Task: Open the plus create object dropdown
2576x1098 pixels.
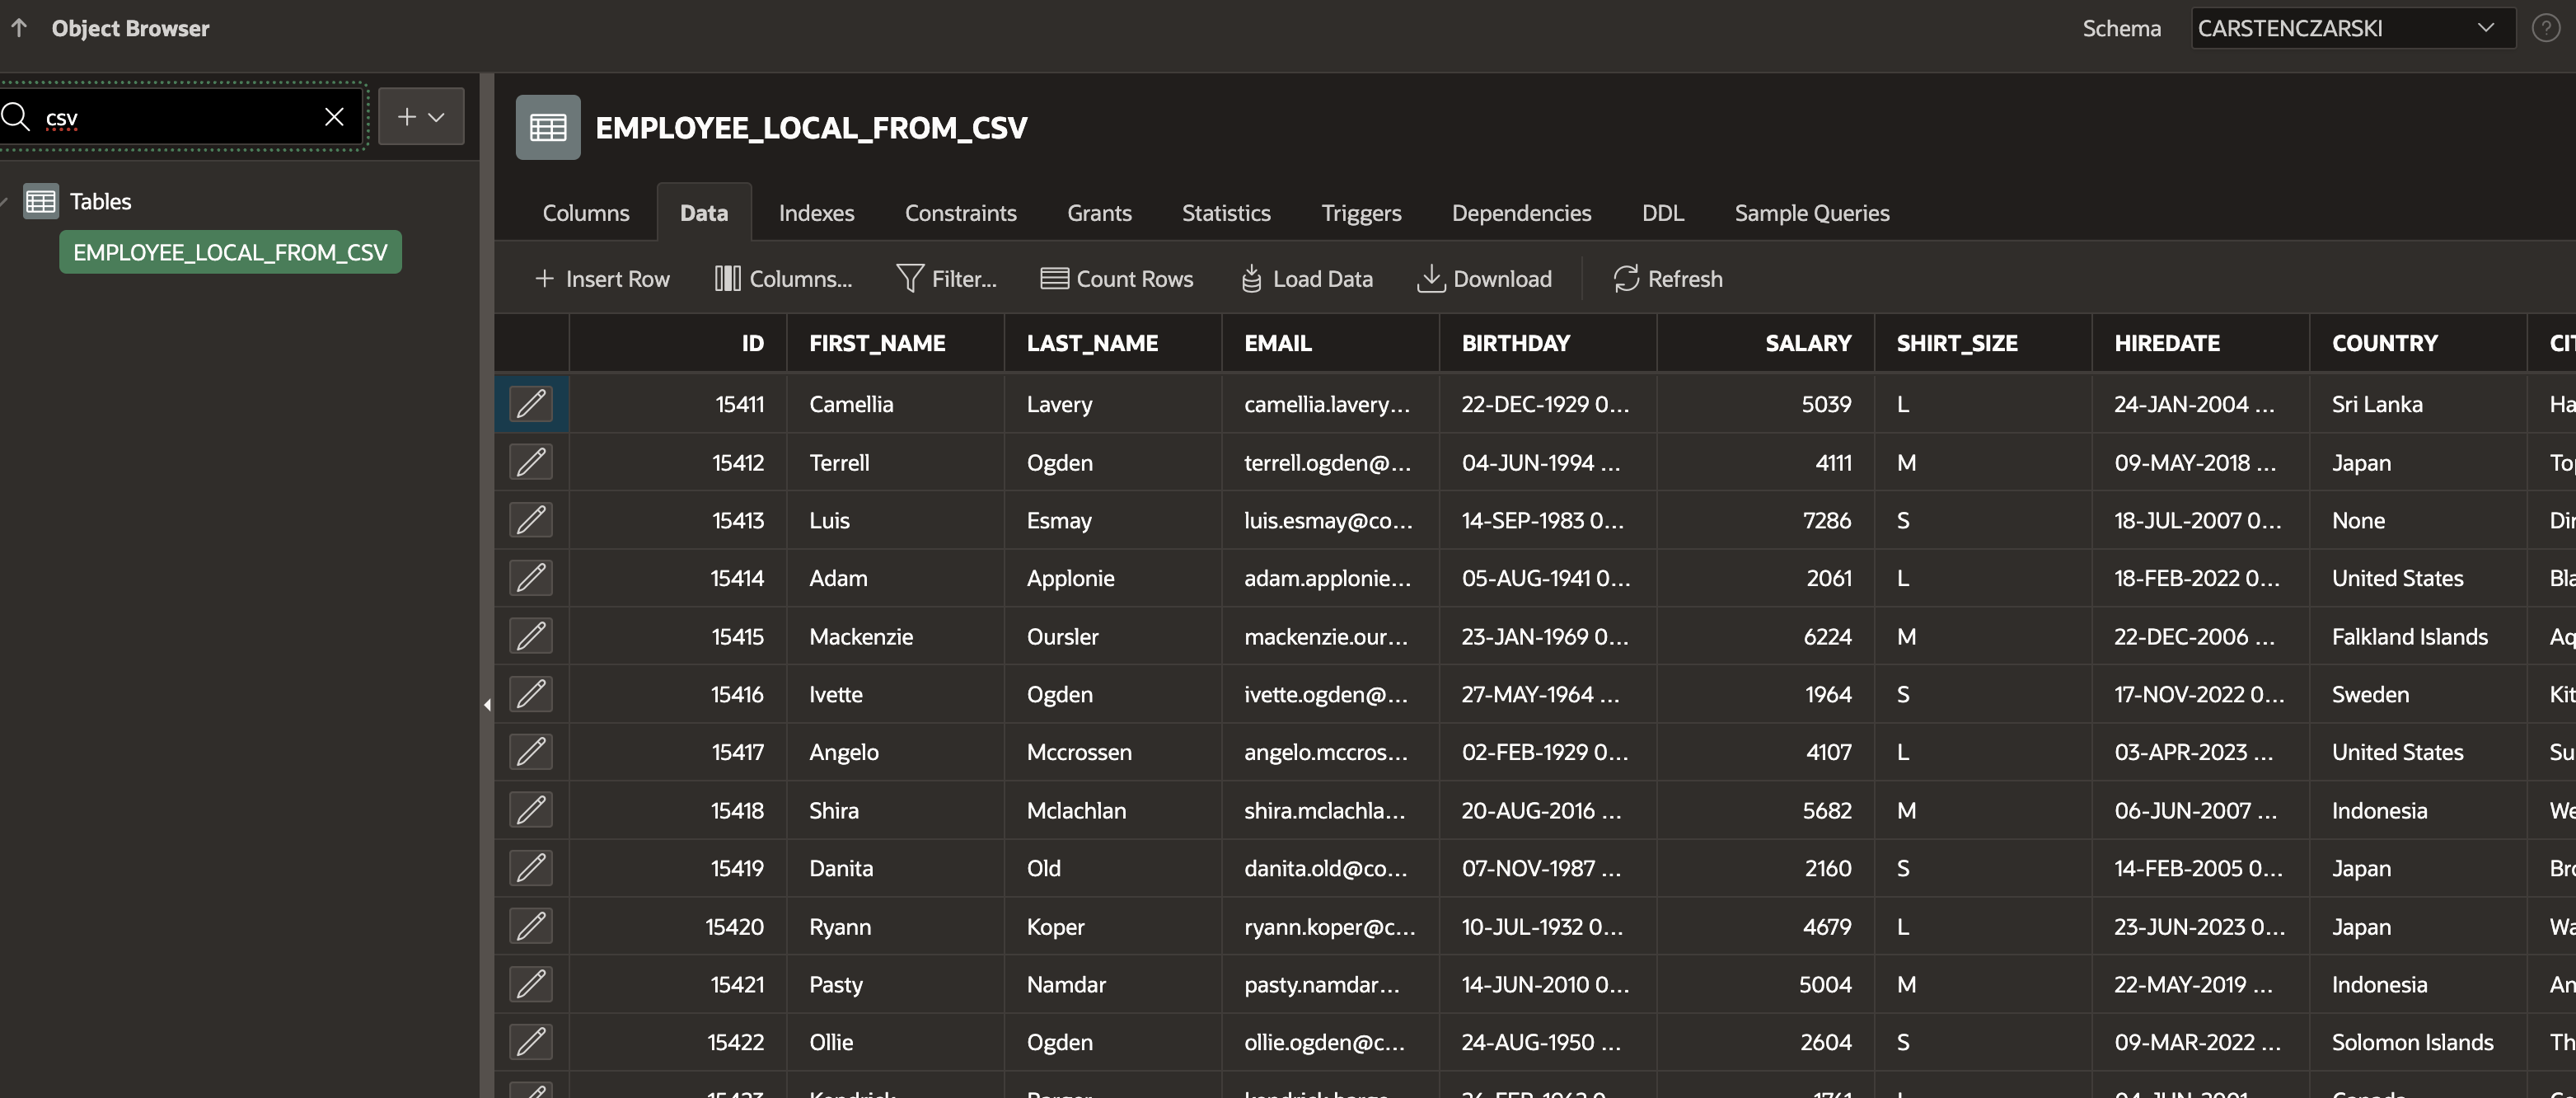Action: 421,117
